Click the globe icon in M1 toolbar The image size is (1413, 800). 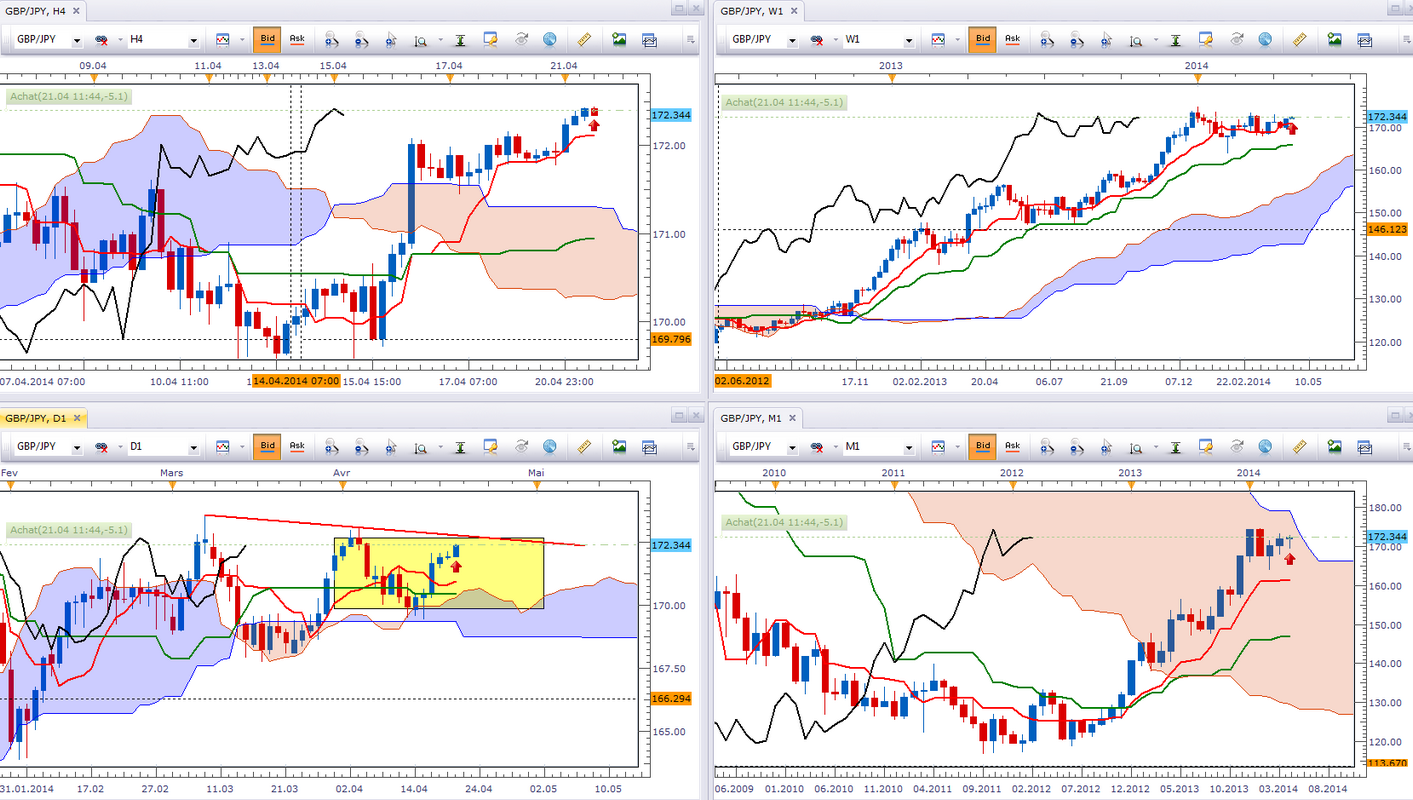point(1265,447)
